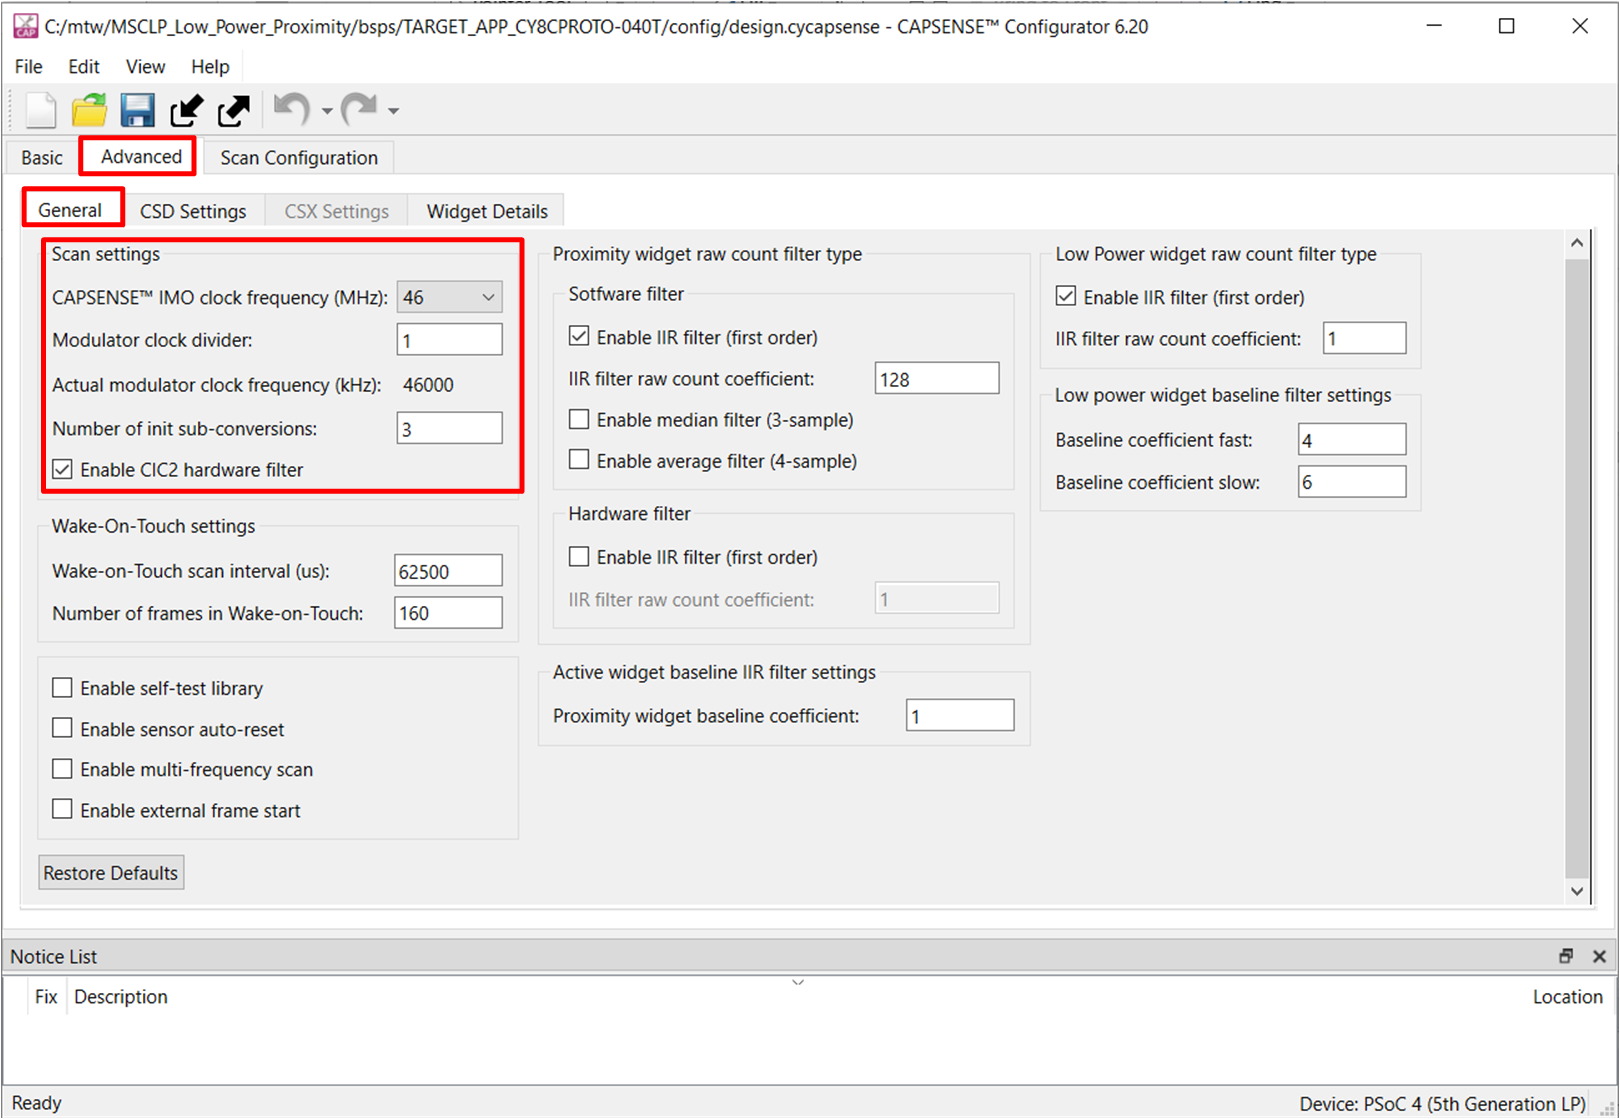Enable the self-test library checkbox
Image resolution: width=1620 pixels, height=1119 pixels.
[x=62, y=687]
